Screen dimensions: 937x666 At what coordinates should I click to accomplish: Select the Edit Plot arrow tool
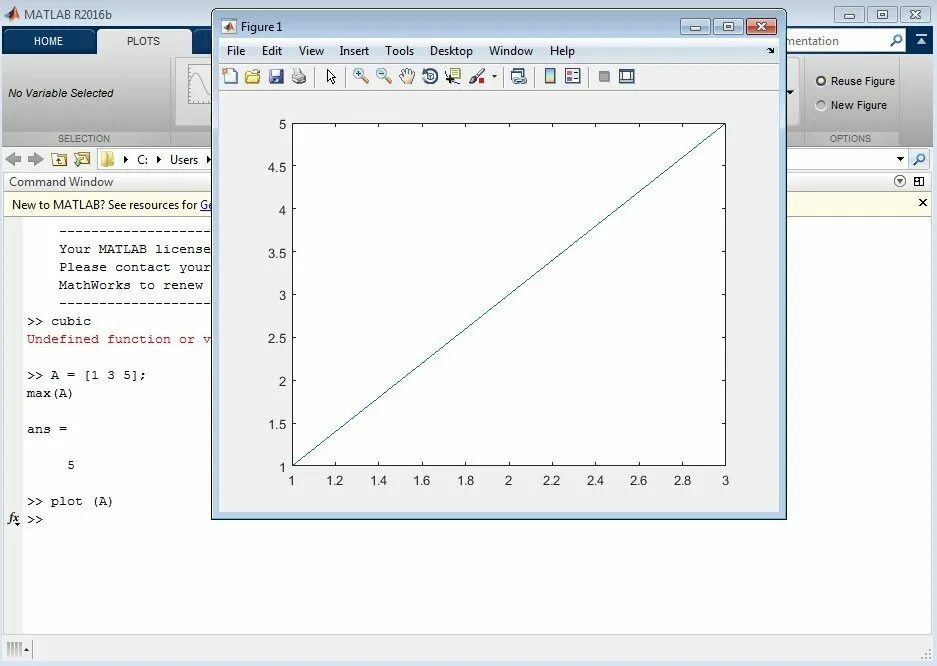(331, 76)
